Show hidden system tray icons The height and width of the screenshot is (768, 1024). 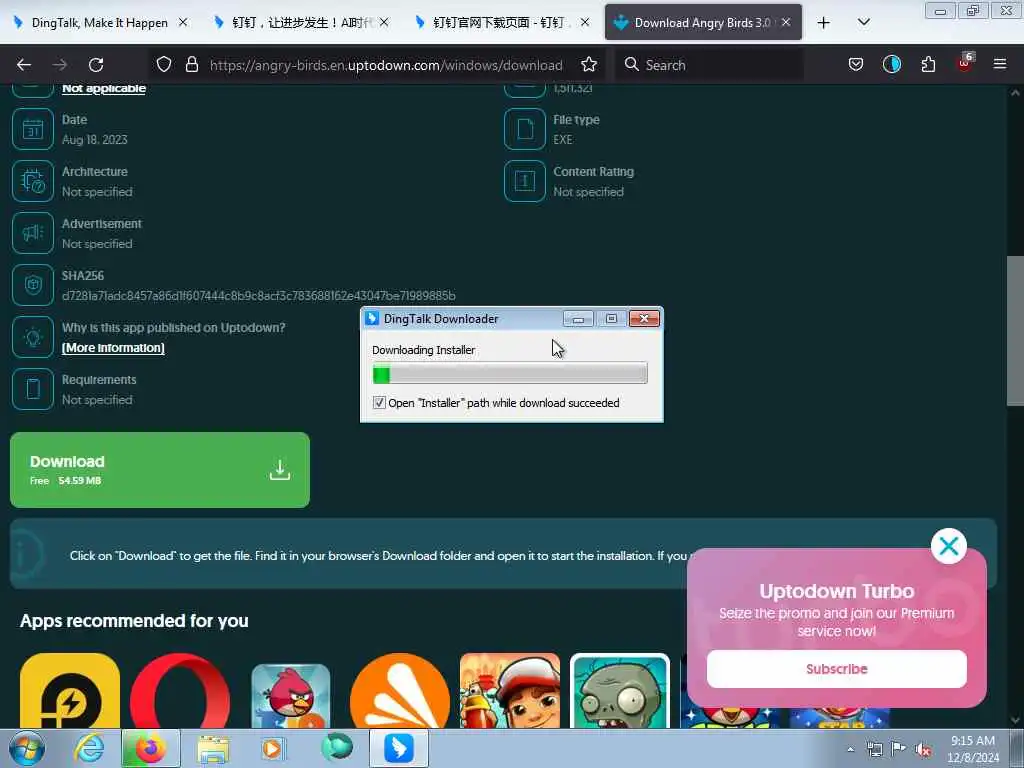coord(850,749)
